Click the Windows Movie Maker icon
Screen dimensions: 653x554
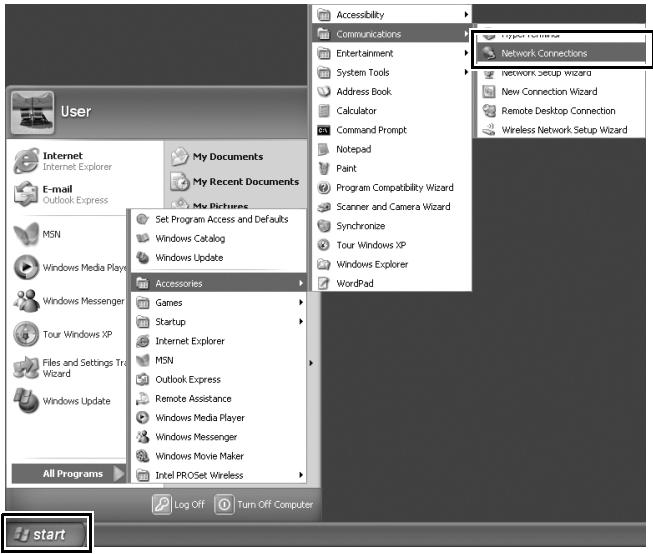[x=143, y=456]
